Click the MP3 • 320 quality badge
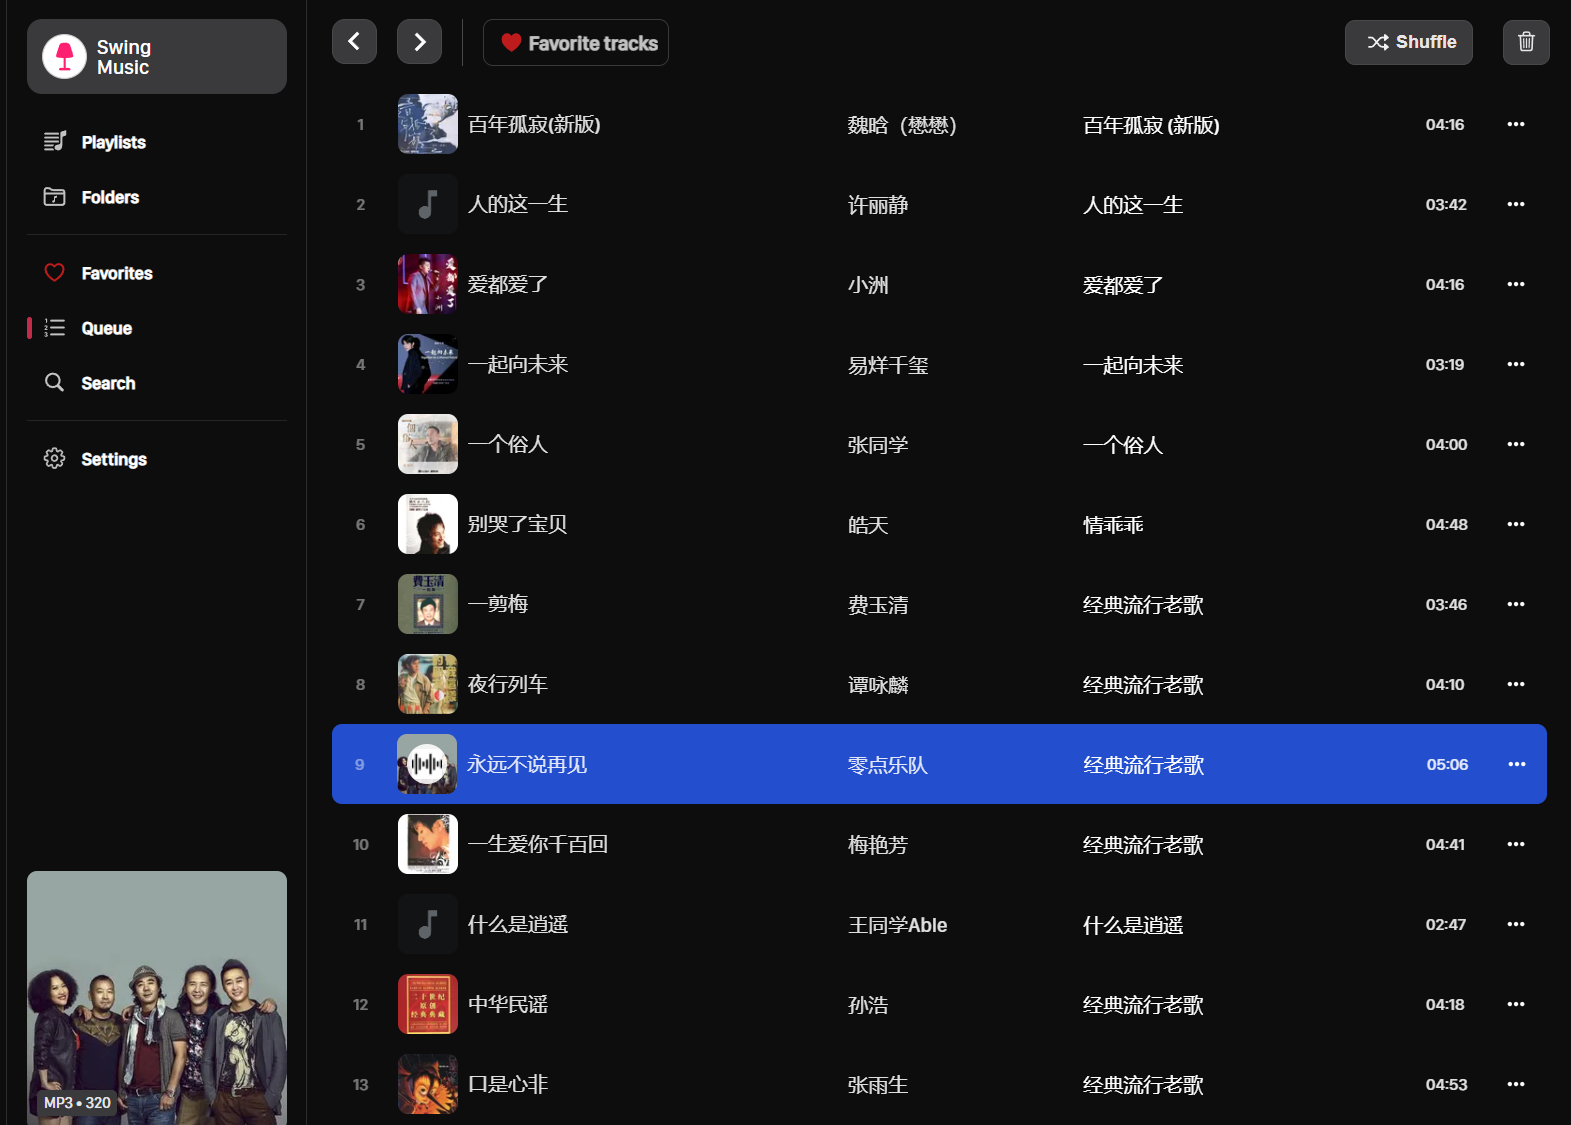1571x1125 pixels. point(77,1102)
